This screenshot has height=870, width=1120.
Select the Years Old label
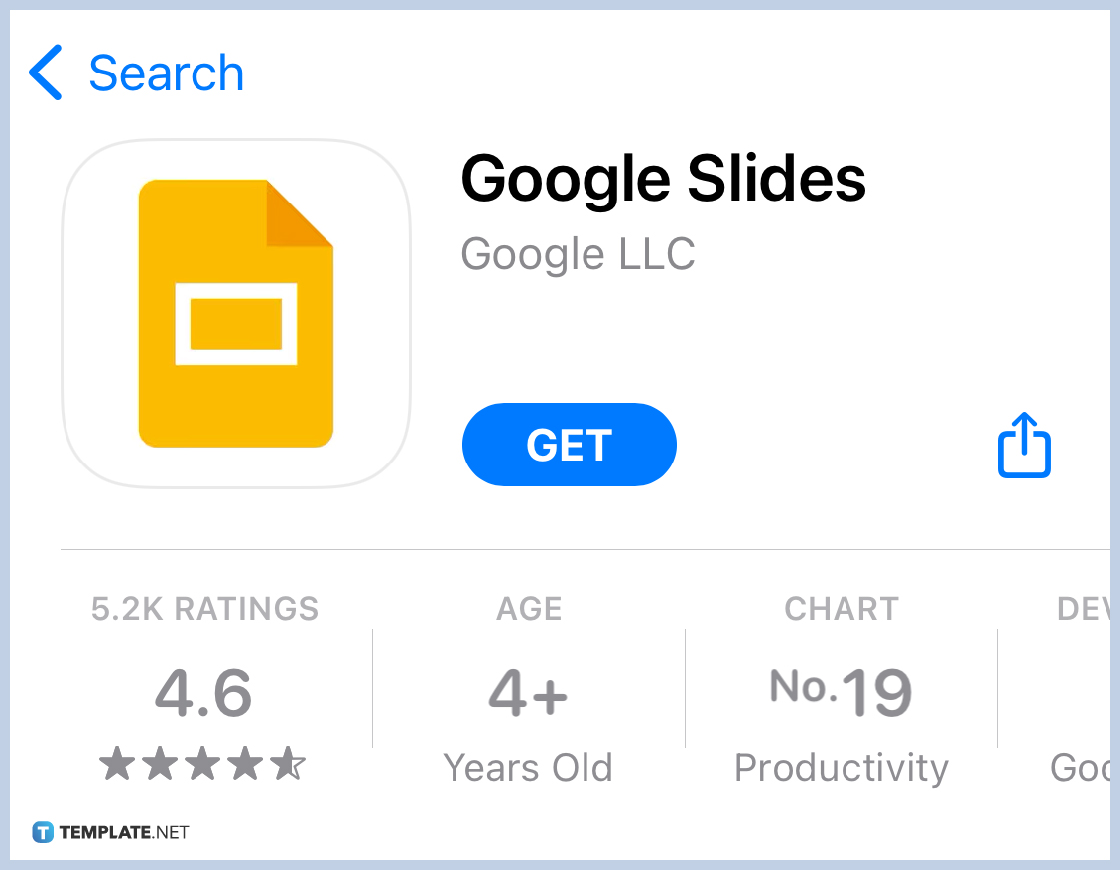[x=528, y=768]
